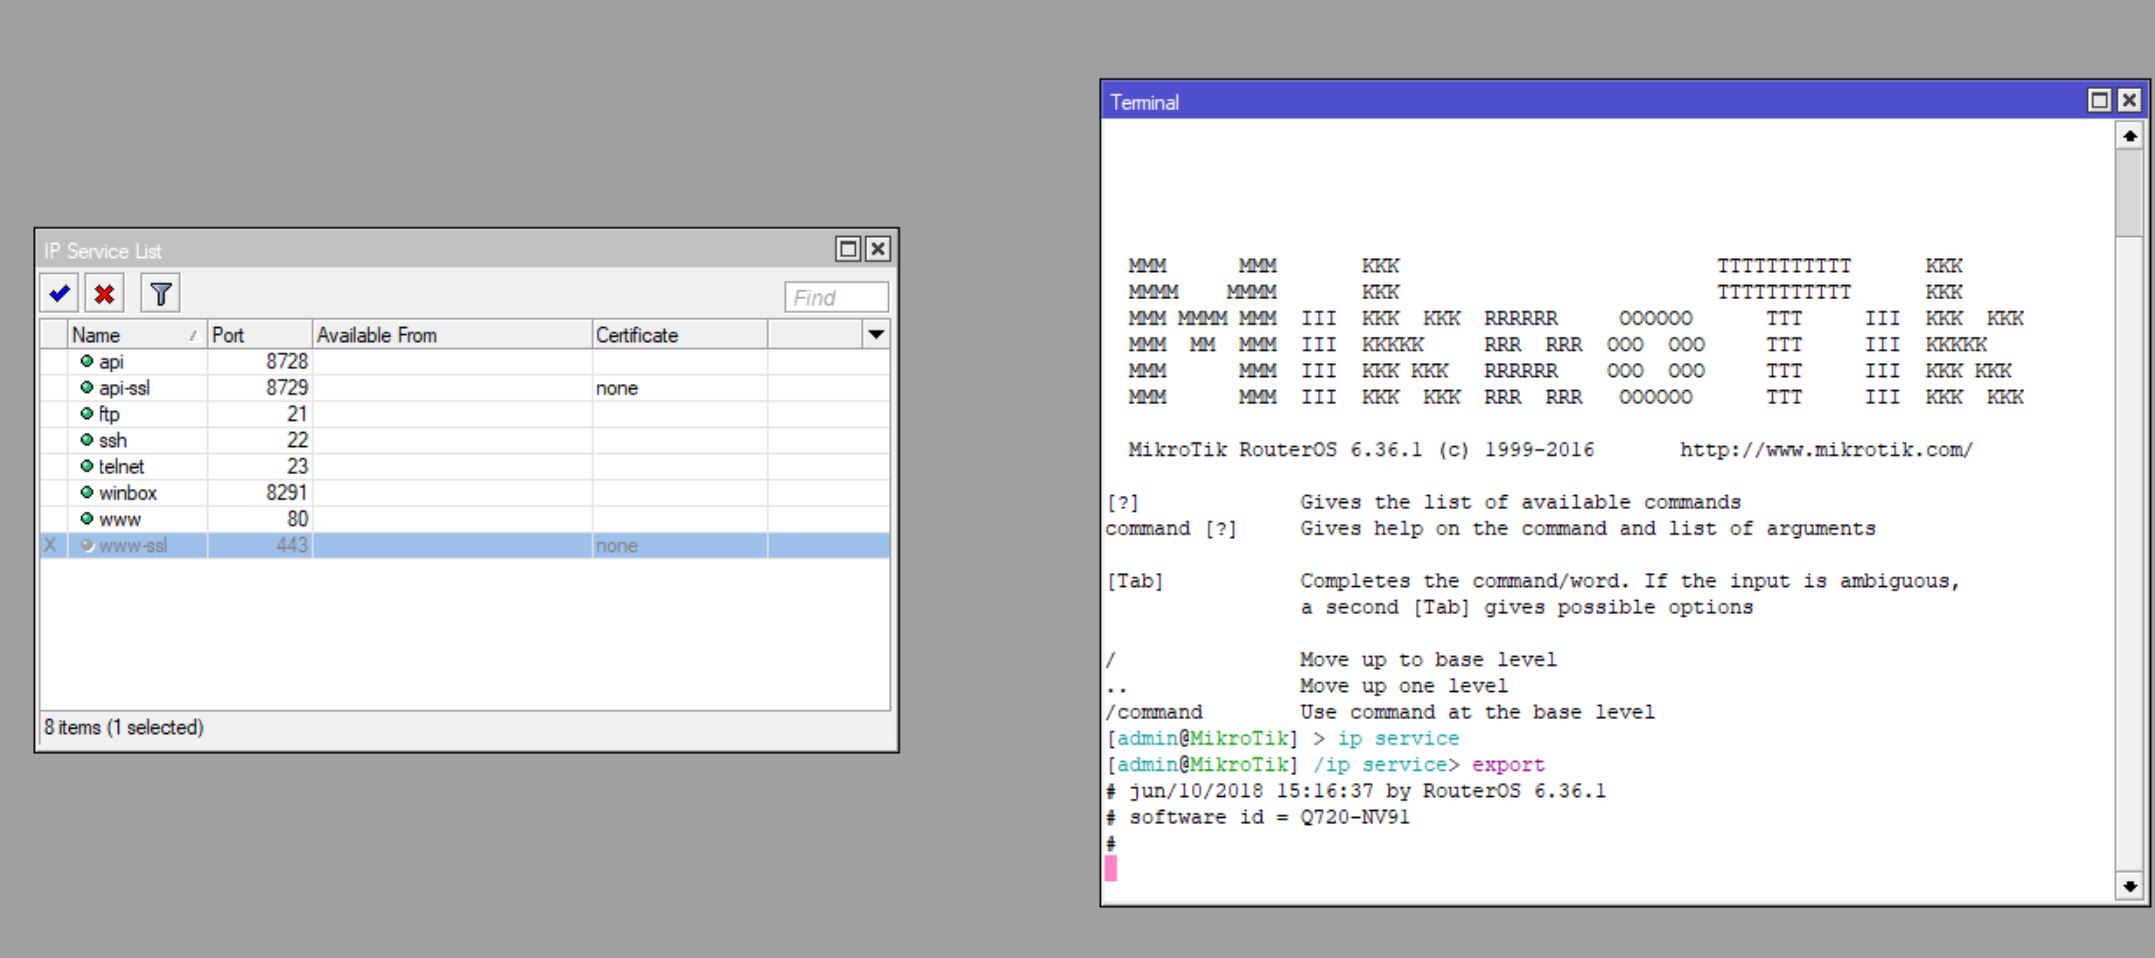Click the 'export' command text in Terminal

(1508, 765)
